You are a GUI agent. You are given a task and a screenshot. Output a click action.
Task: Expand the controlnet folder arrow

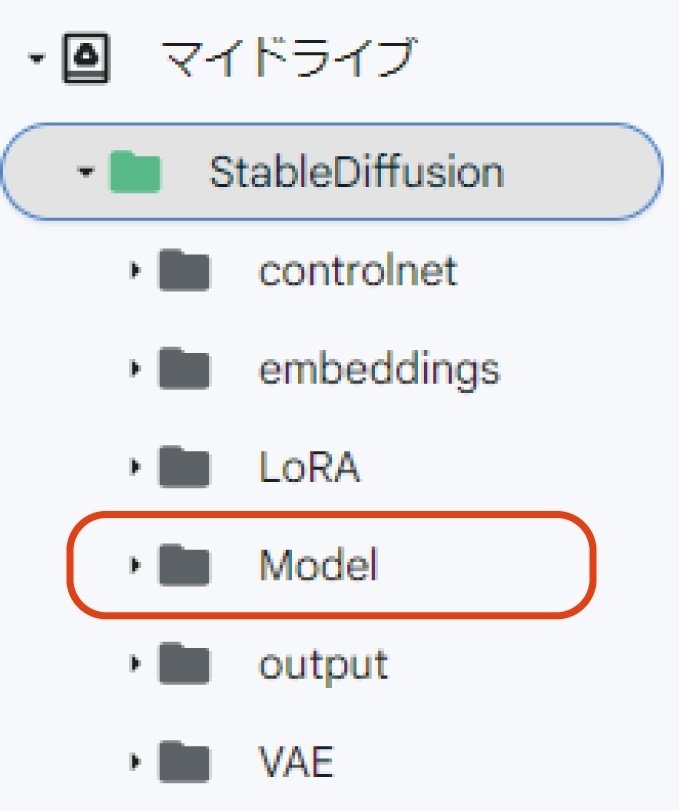(x=135, y=271)
